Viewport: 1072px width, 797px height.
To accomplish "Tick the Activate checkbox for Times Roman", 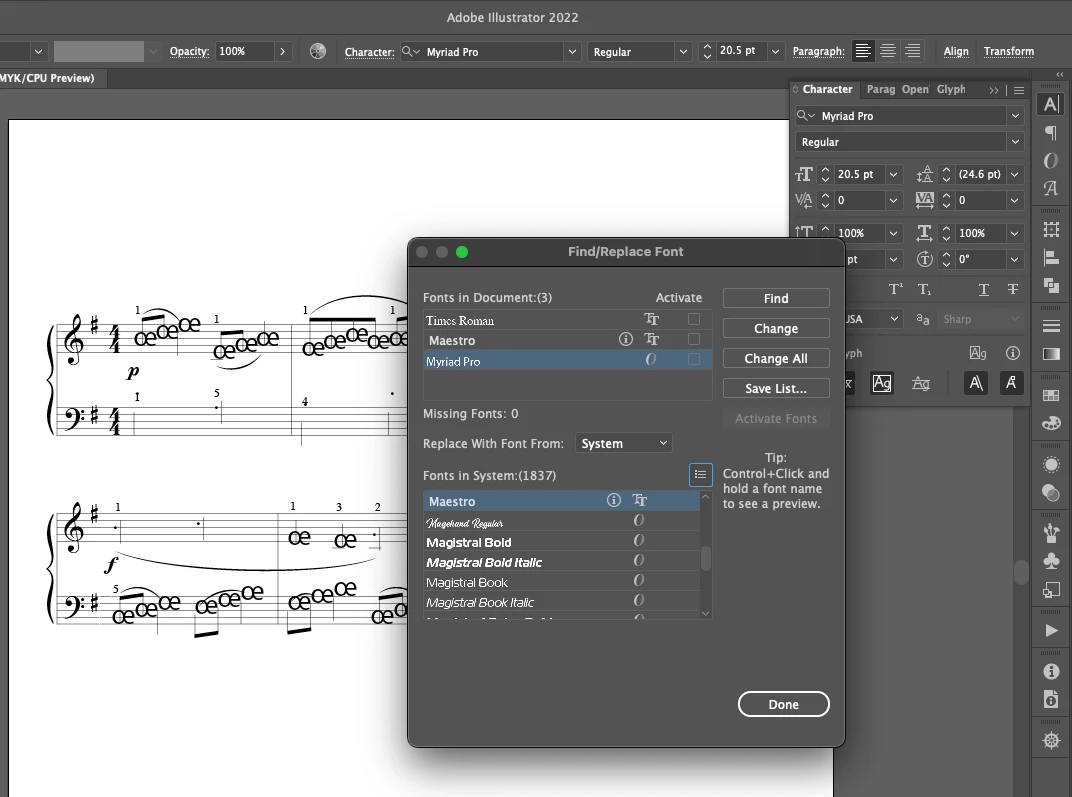I will click(694, 319).
